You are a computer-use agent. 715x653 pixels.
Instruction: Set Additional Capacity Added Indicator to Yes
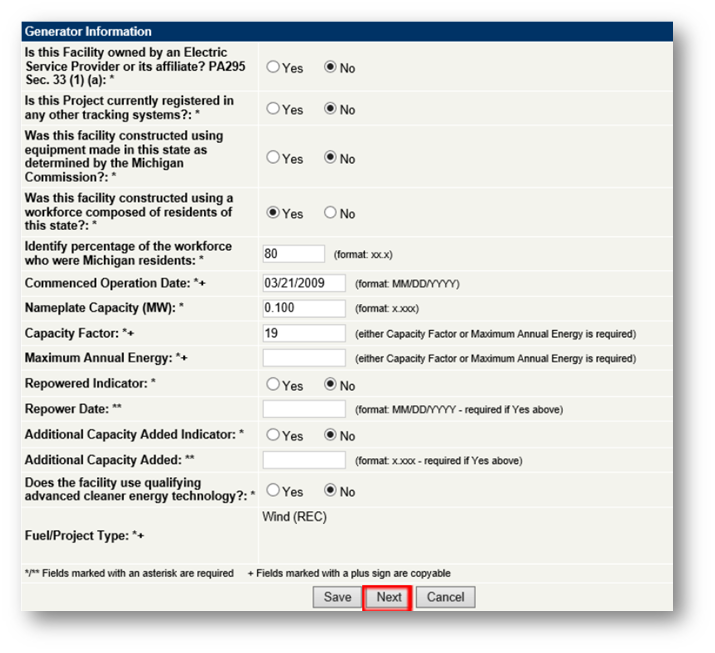tap(273, 435)
